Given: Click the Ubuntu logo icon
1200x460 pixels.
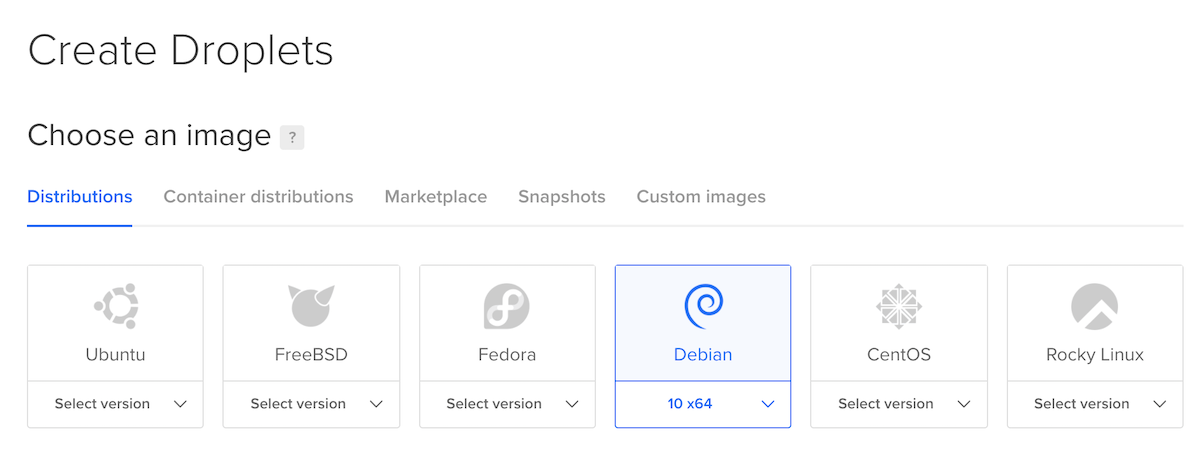Looking at the screenshot, I should click(115, 306).
